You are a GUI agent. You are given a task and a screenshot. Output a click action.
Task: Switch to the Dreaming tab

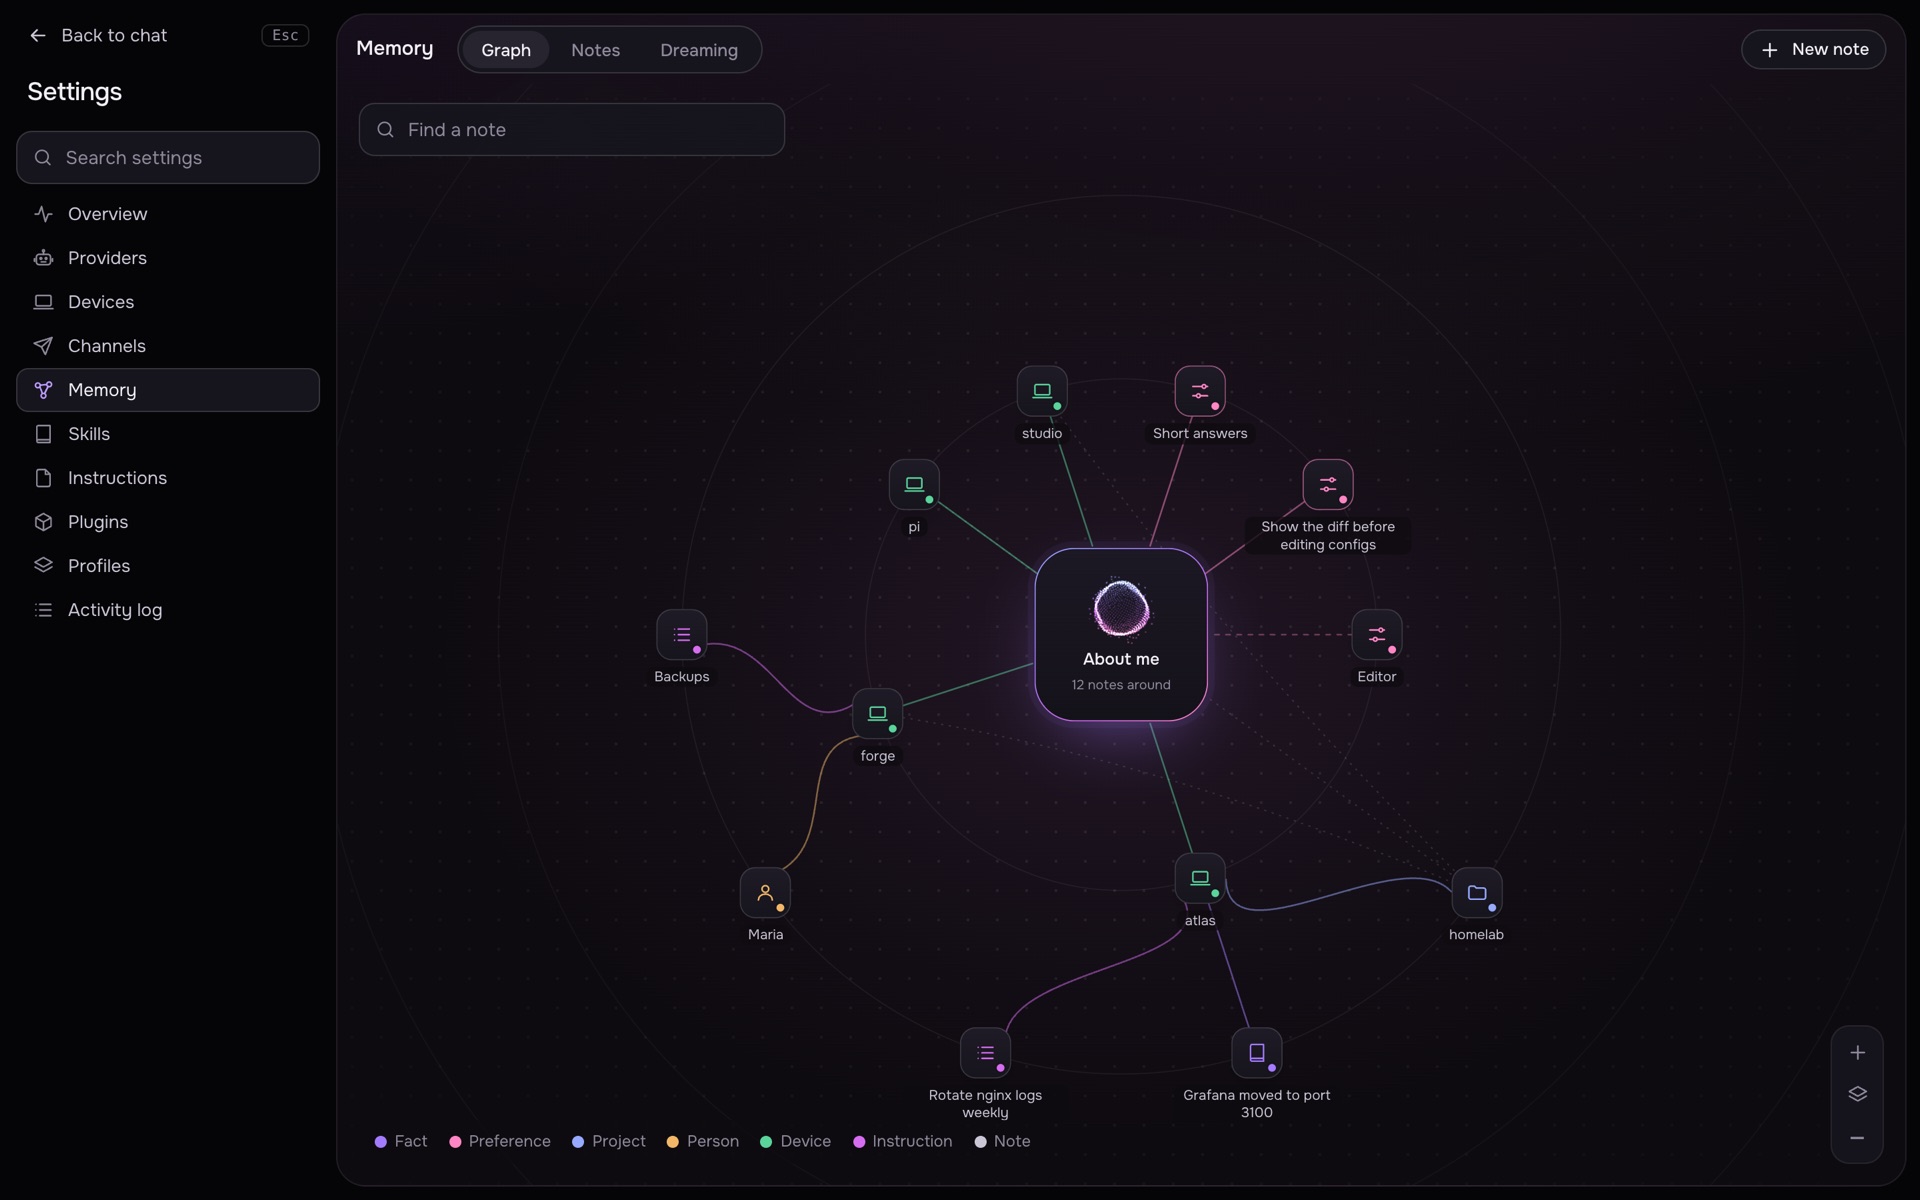[699, 50]
